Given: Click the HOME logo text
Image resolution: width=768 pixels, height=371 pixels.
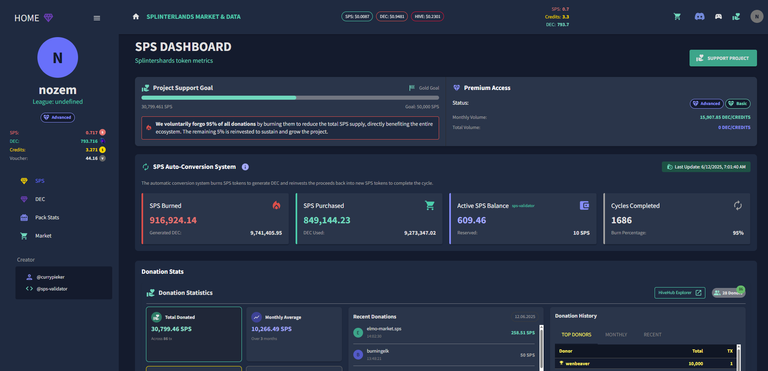Looking at the screenshot, I should (27, 18).
